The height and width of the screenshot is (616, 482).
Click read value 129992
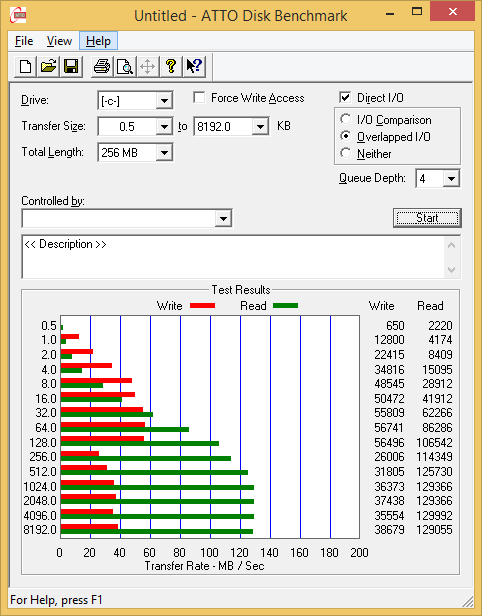pos(434,515)
